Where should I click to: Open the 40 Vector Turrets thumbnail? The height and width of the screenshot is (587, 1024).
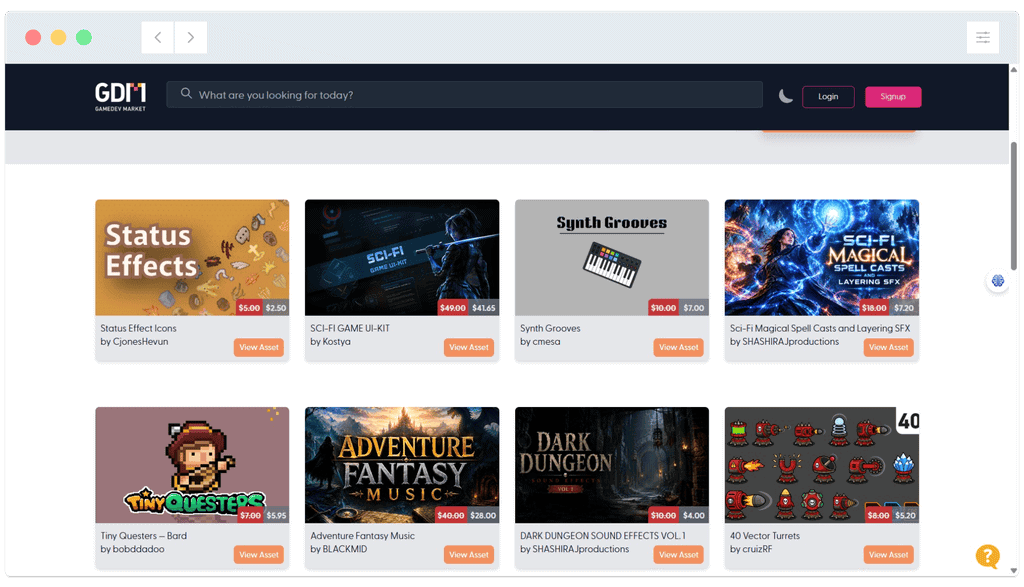pyautogui.click(x=822, y=465)
